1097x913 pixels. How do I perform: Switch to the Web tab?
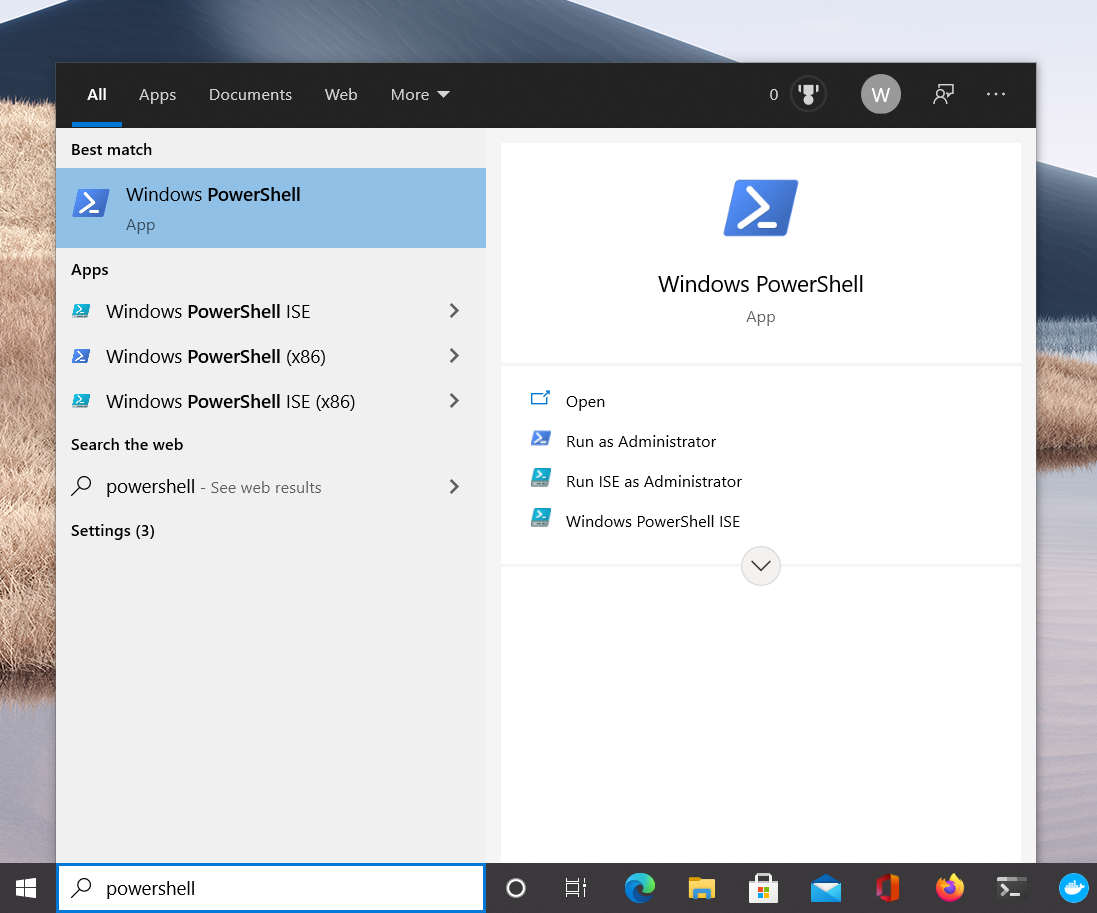341,94
